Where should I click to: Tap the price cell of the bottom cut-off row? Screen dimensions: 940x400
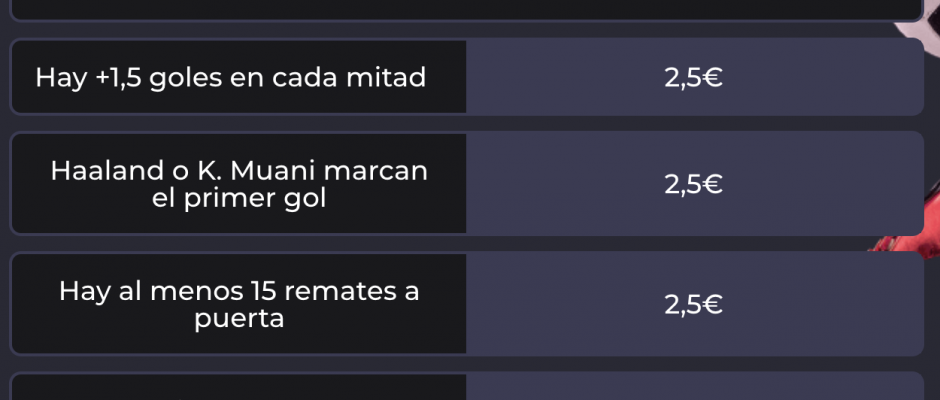(x=693, y=388)
